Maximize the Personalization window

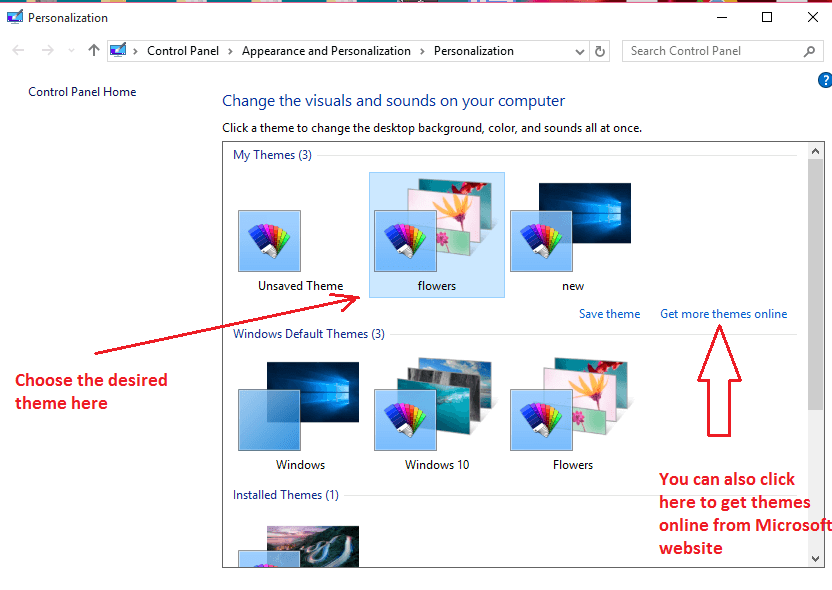[767, 18]
